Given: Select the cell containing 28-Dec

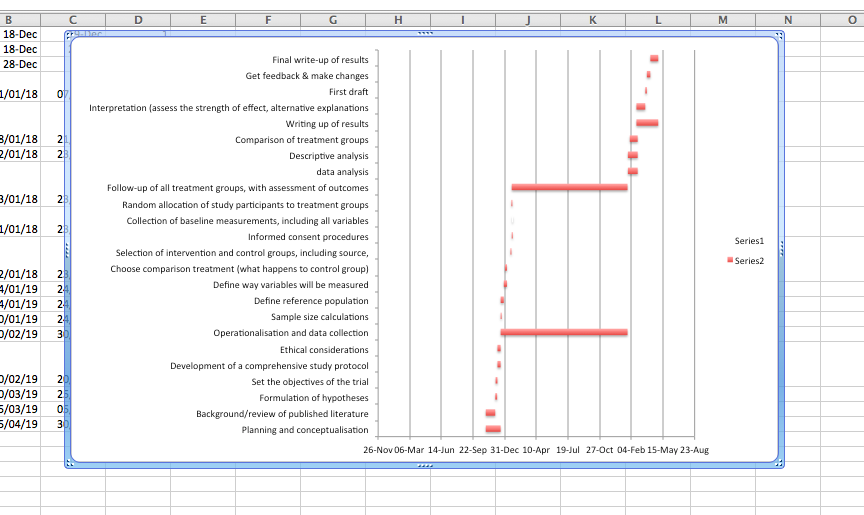Looking at the screenshot, I should 20,64.
